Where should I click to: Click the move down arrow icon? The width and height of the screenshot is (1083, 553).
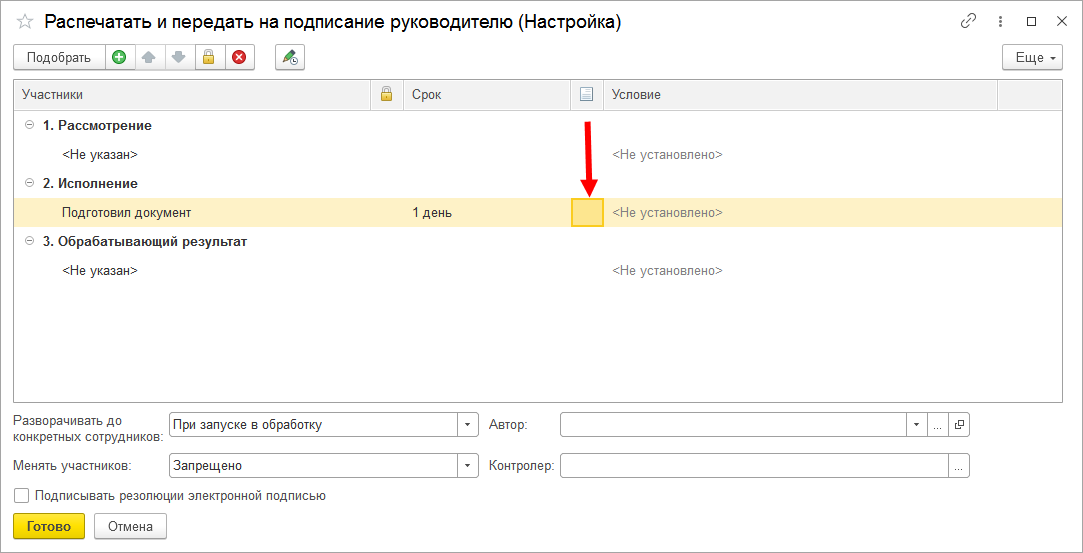click(179, 58)
